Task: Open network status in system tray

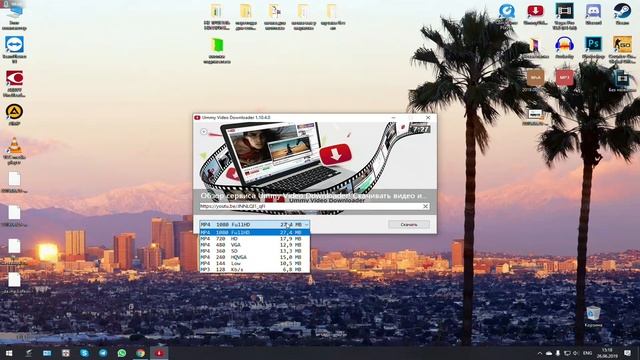Action: [x=567, y=353]
